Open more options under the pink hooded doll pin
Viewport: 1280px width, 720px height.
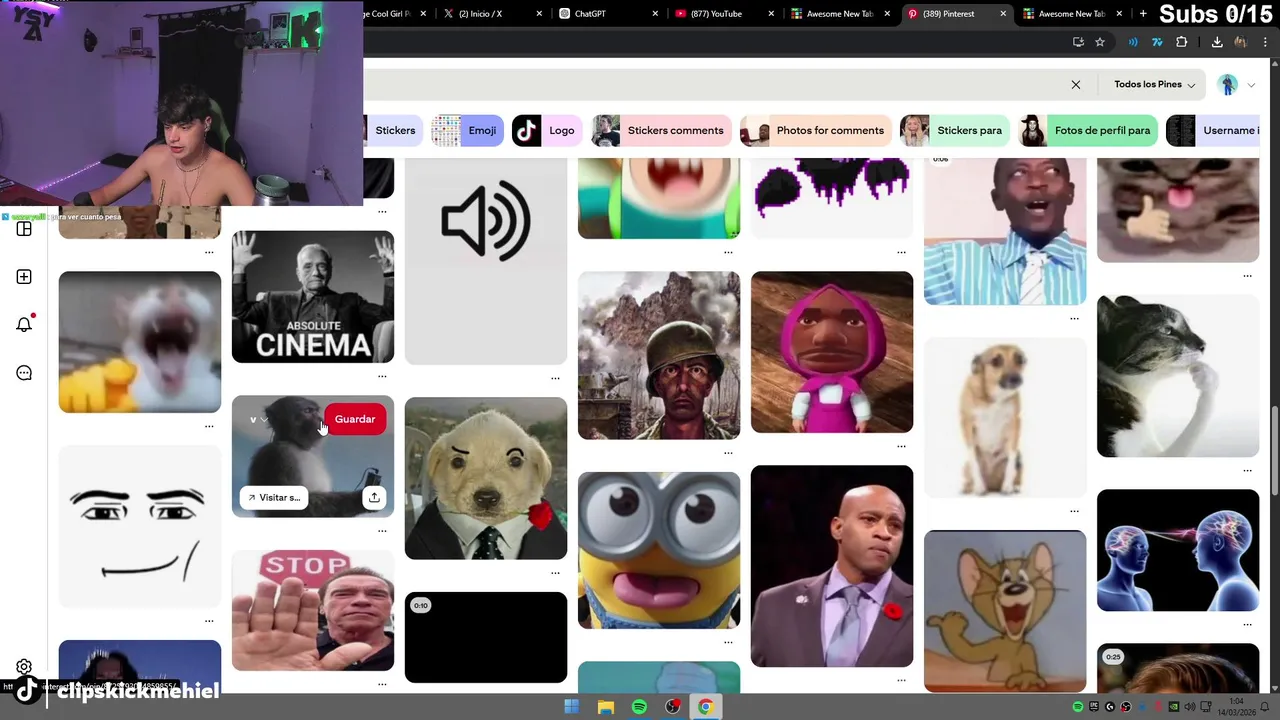click(x=901, y=446)
